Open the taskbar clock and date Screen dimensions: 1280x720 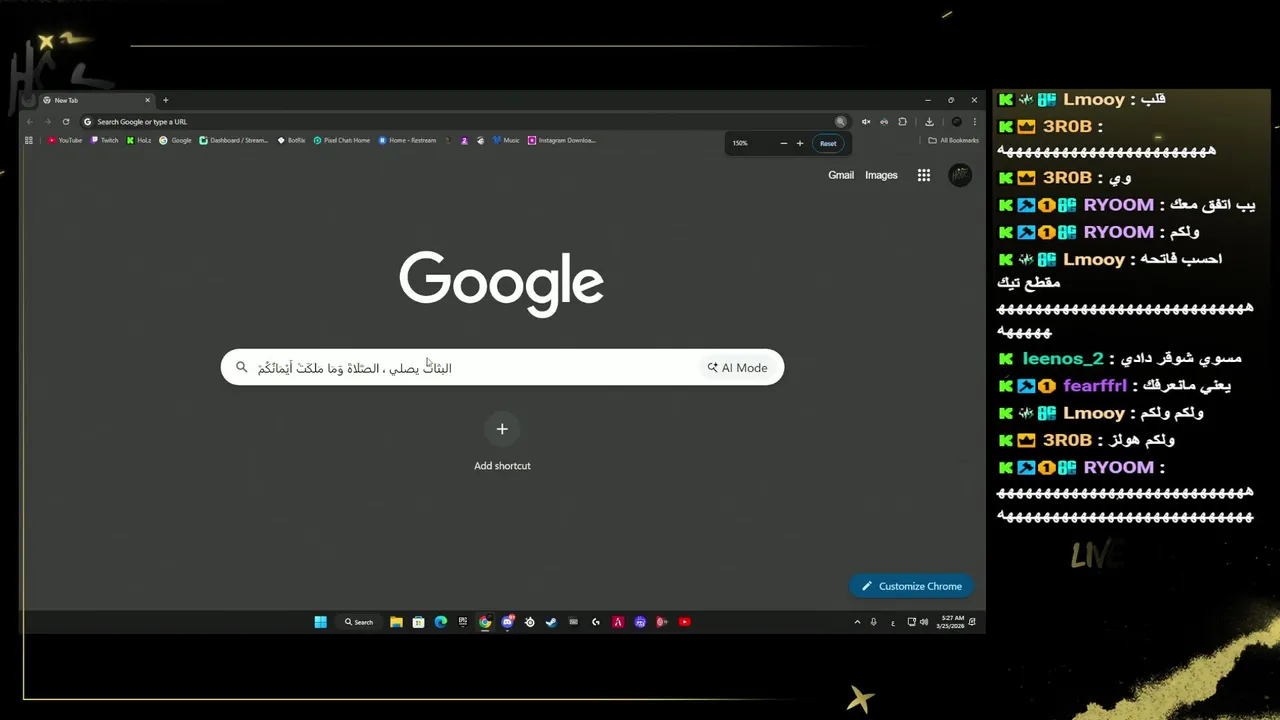[x=950, y=622]
